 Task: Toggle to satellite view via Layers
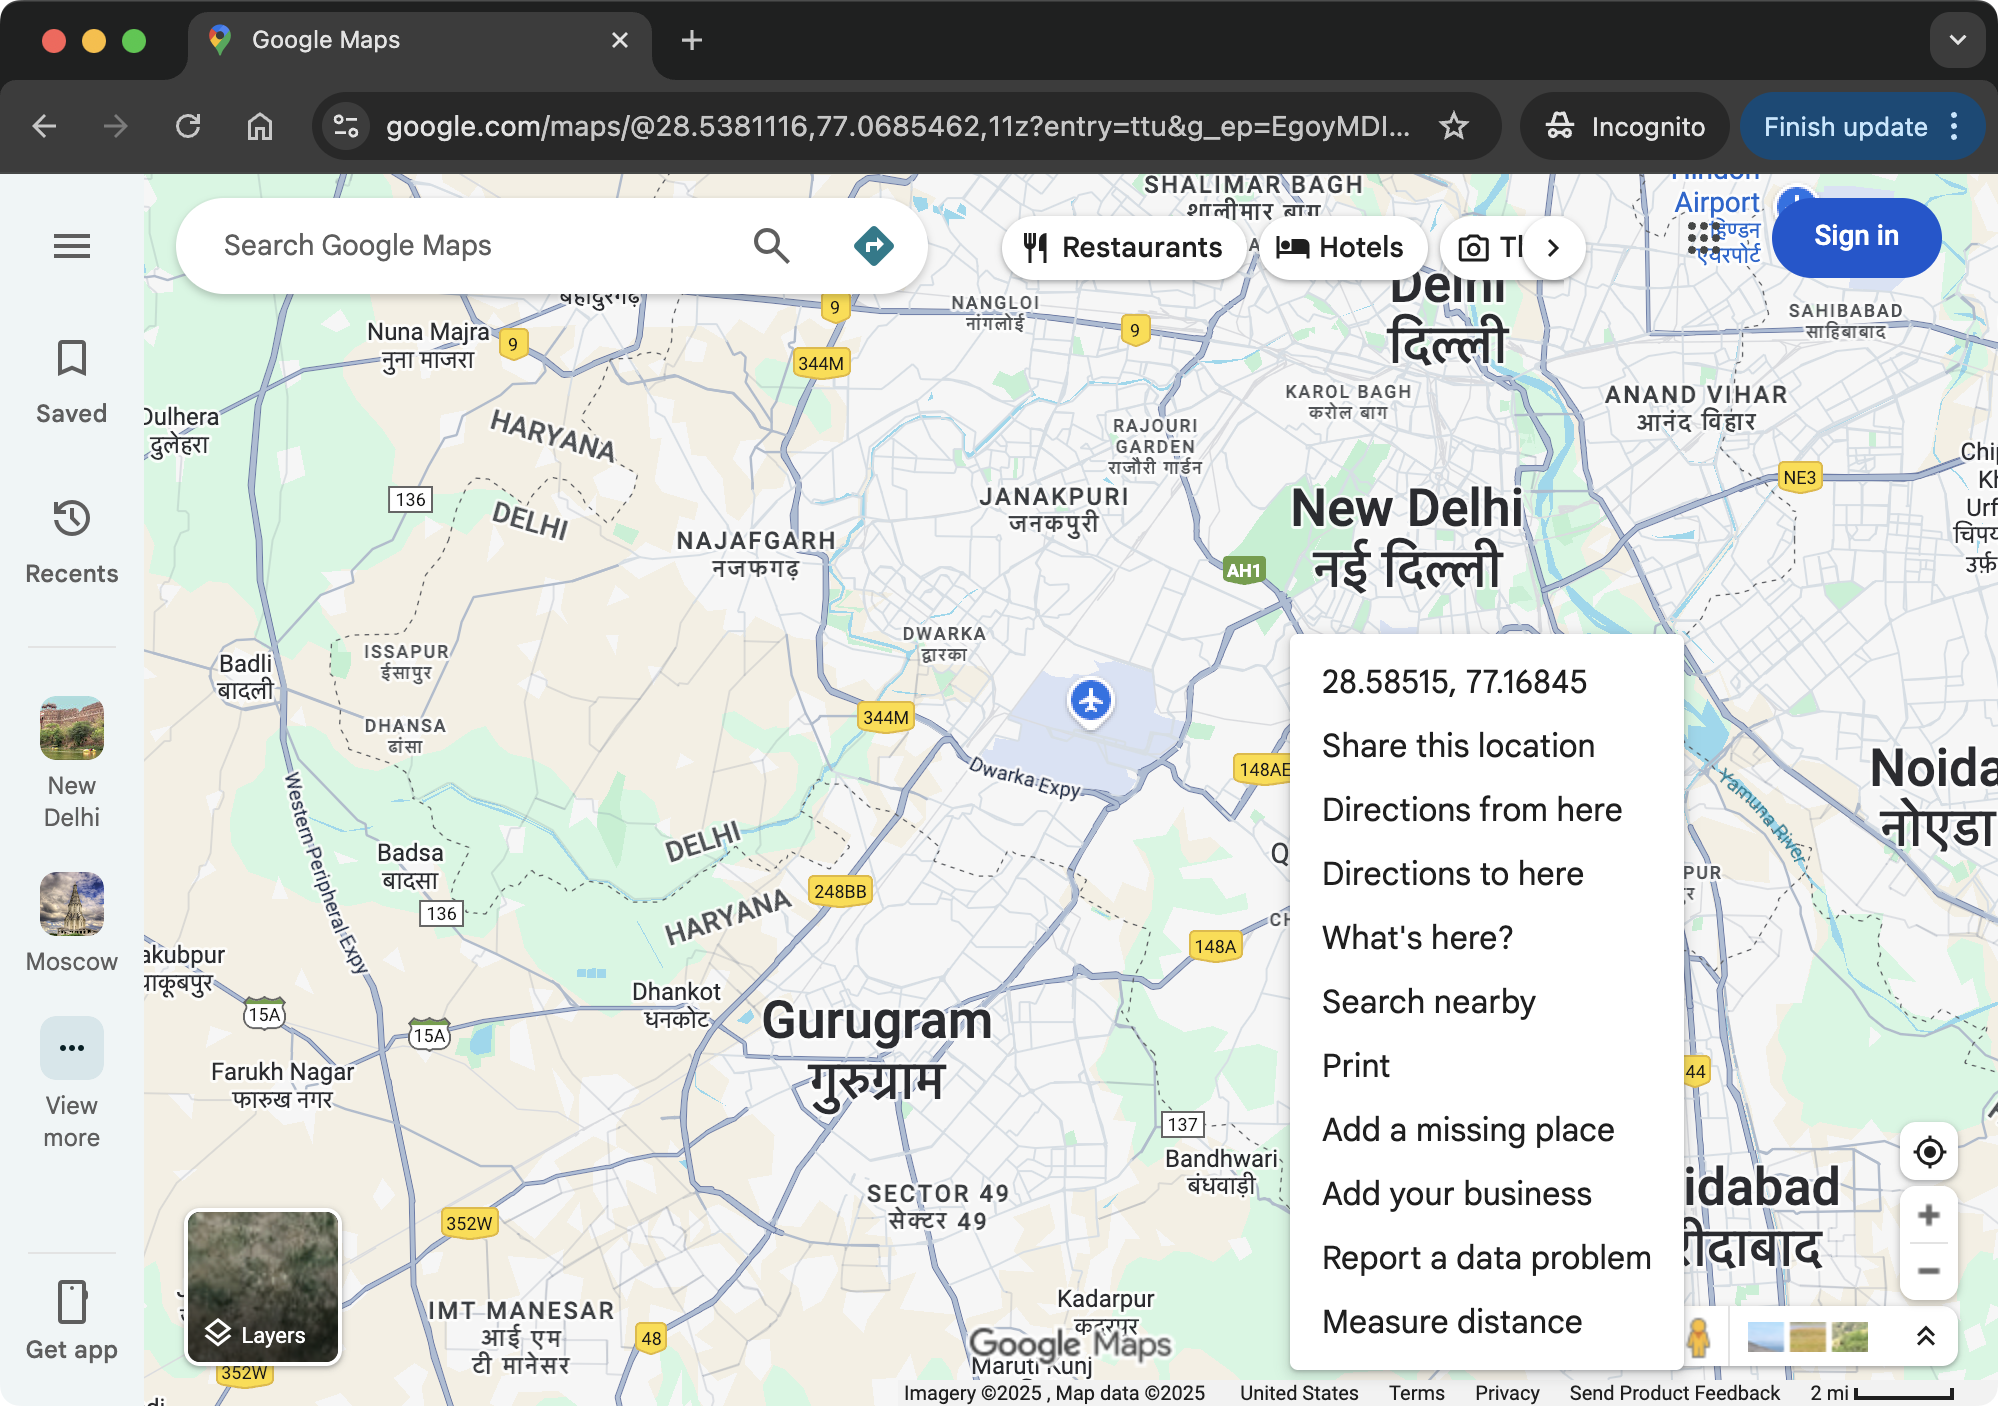[x=262, y=1287]
